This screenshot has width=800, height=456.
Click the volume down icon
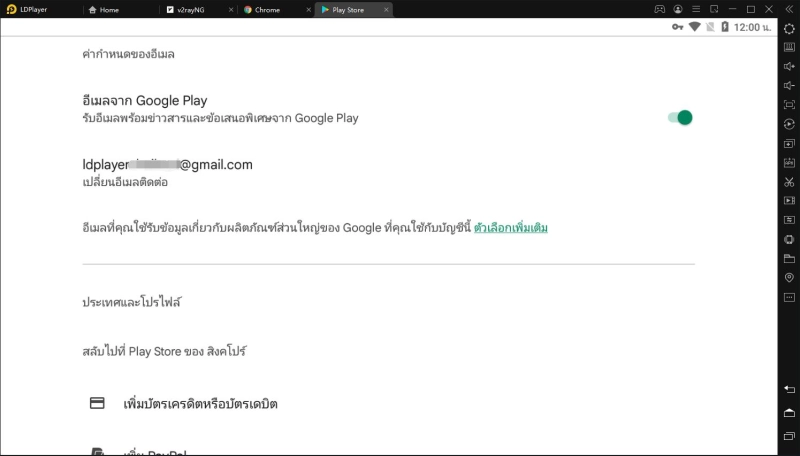(789, 85)
